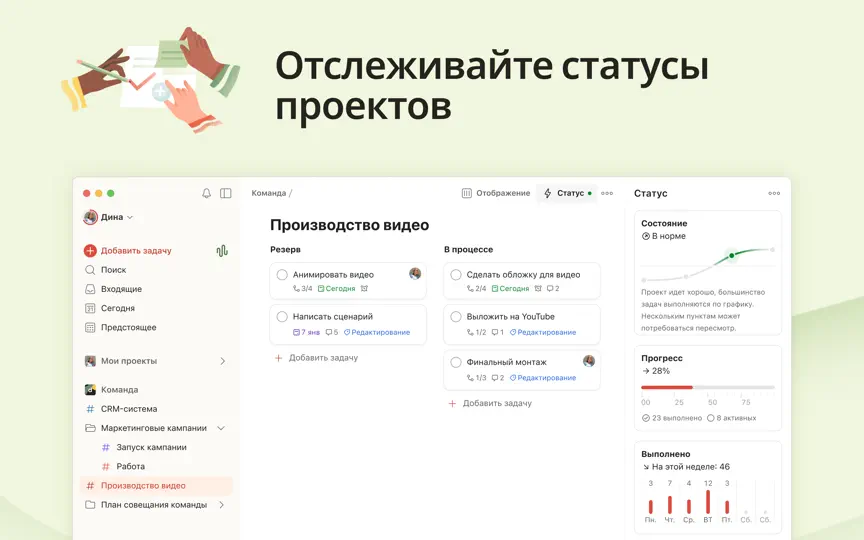The image size is (864, 540).
Task: Add a task under В процессе column
Action: (x=490, y=403)
